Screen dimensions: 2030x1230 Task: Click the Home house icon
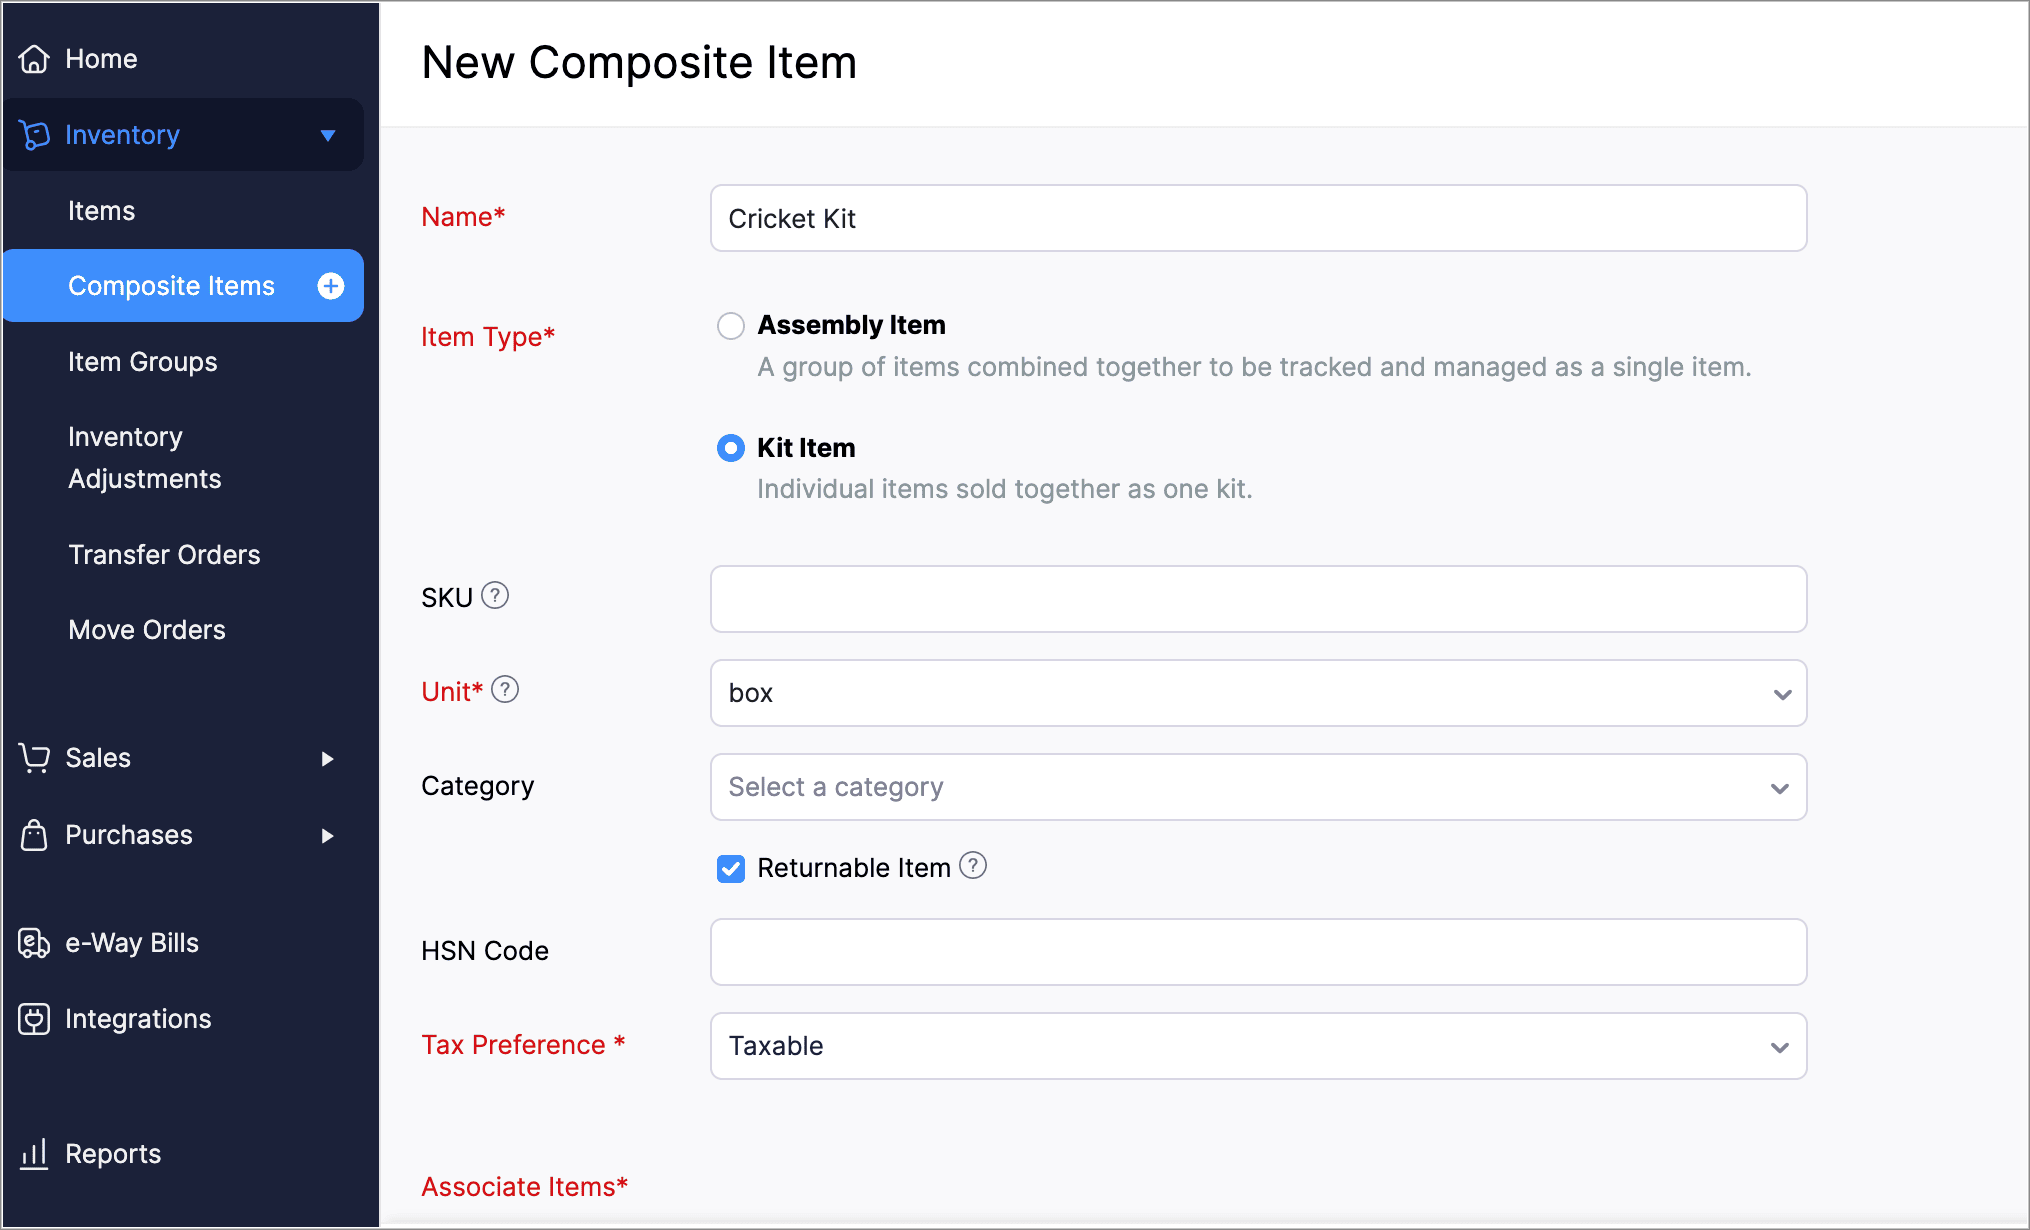tap(34, 59)
